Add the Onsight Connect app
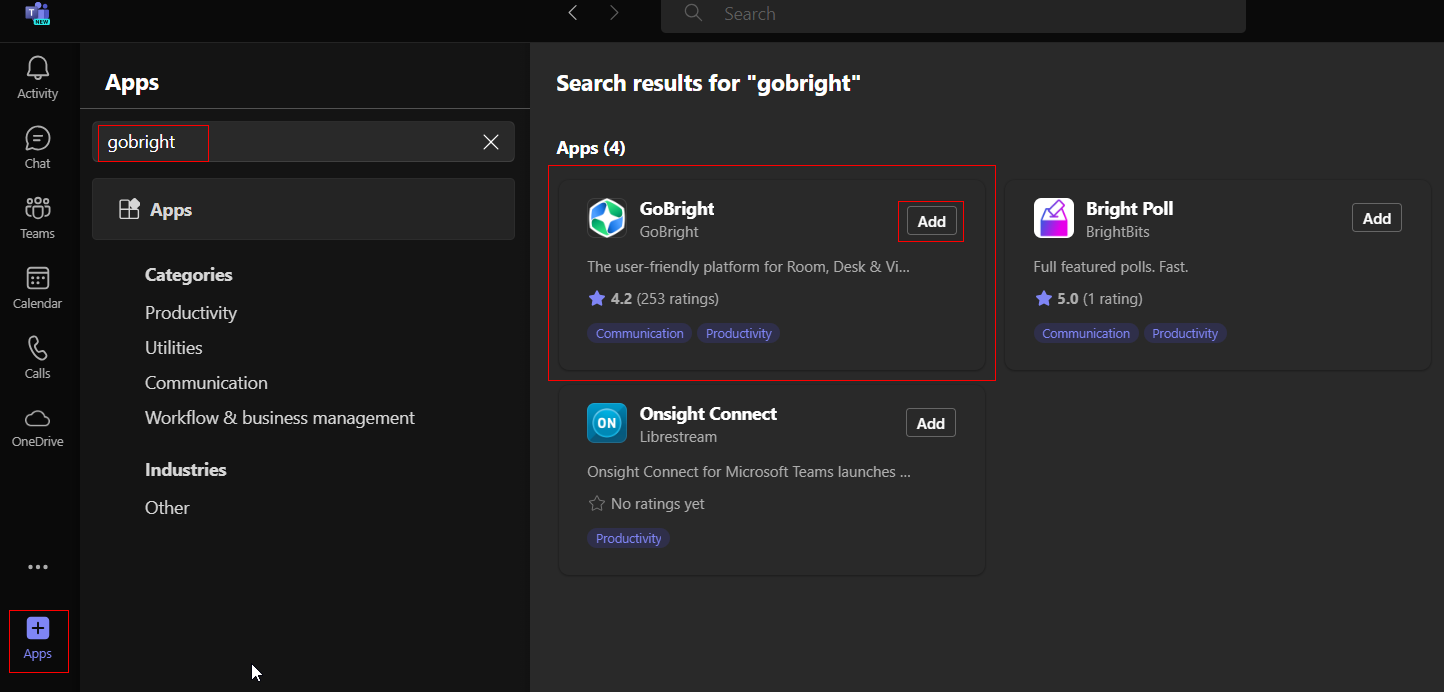Screen dimensions: 1444x692 pyautogui.click(x=930, y=423)
